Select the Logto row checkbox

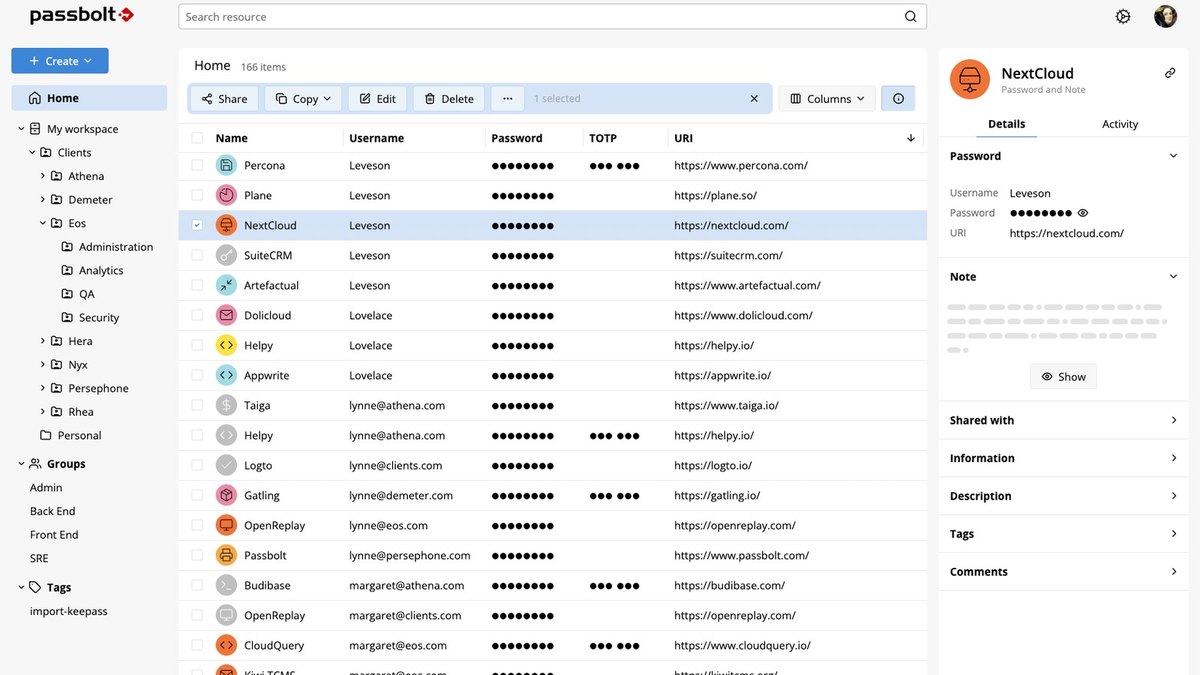pos(197,465)
